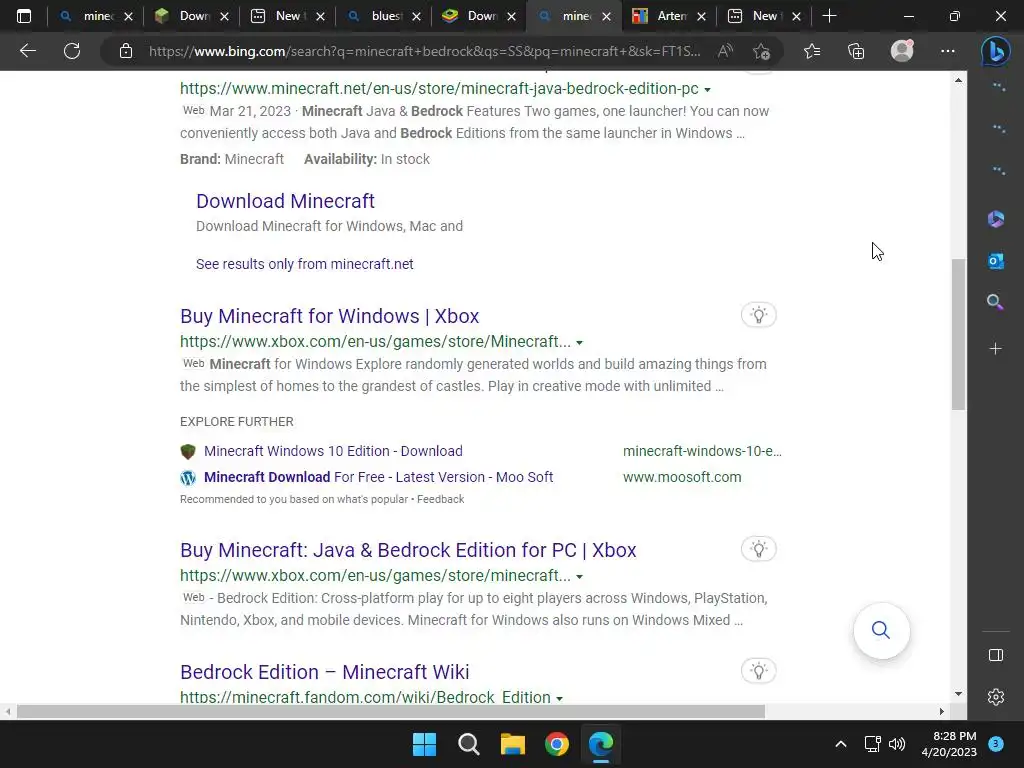Open Bedrock Edition – Minecraft Wiki link
The image size is (1024, 768).
[x=325, y=672]
